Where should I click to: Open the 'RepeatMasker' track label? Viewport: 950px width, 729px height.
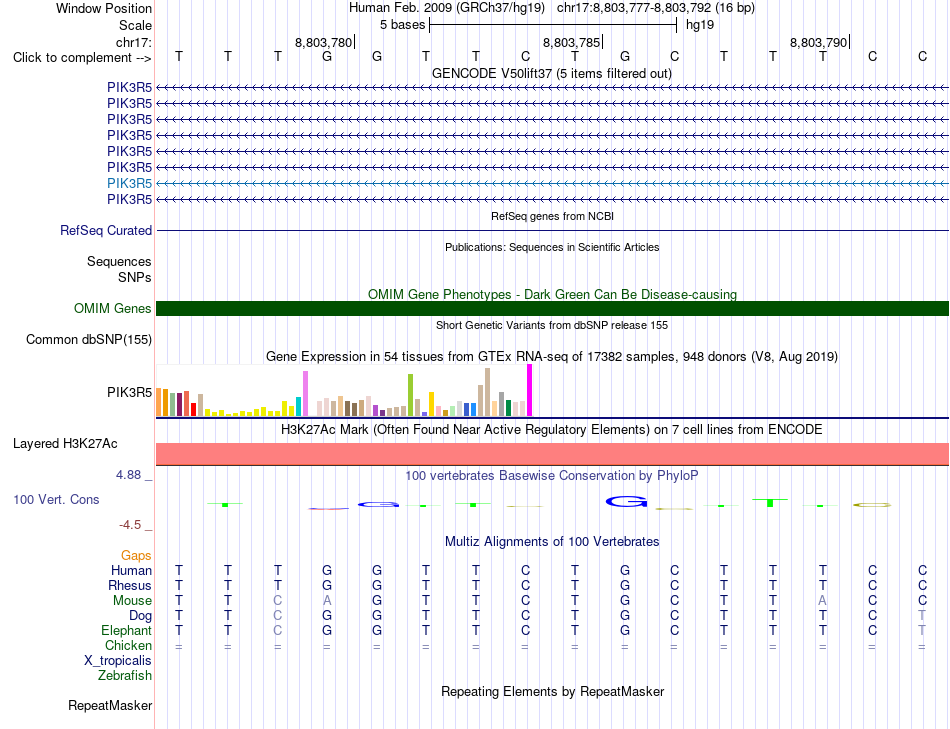pyautogui.click(x=110, y=705)
